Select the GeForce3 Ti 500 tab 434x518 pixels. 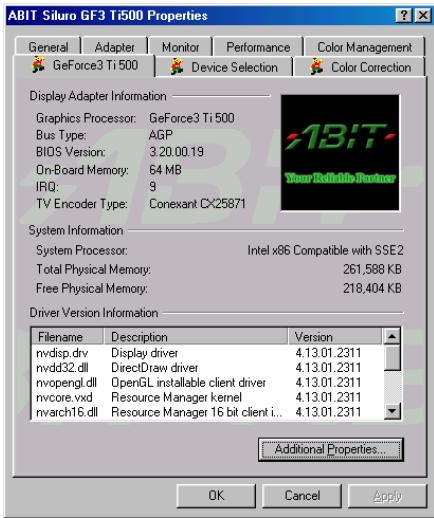[x=84, y=65]
